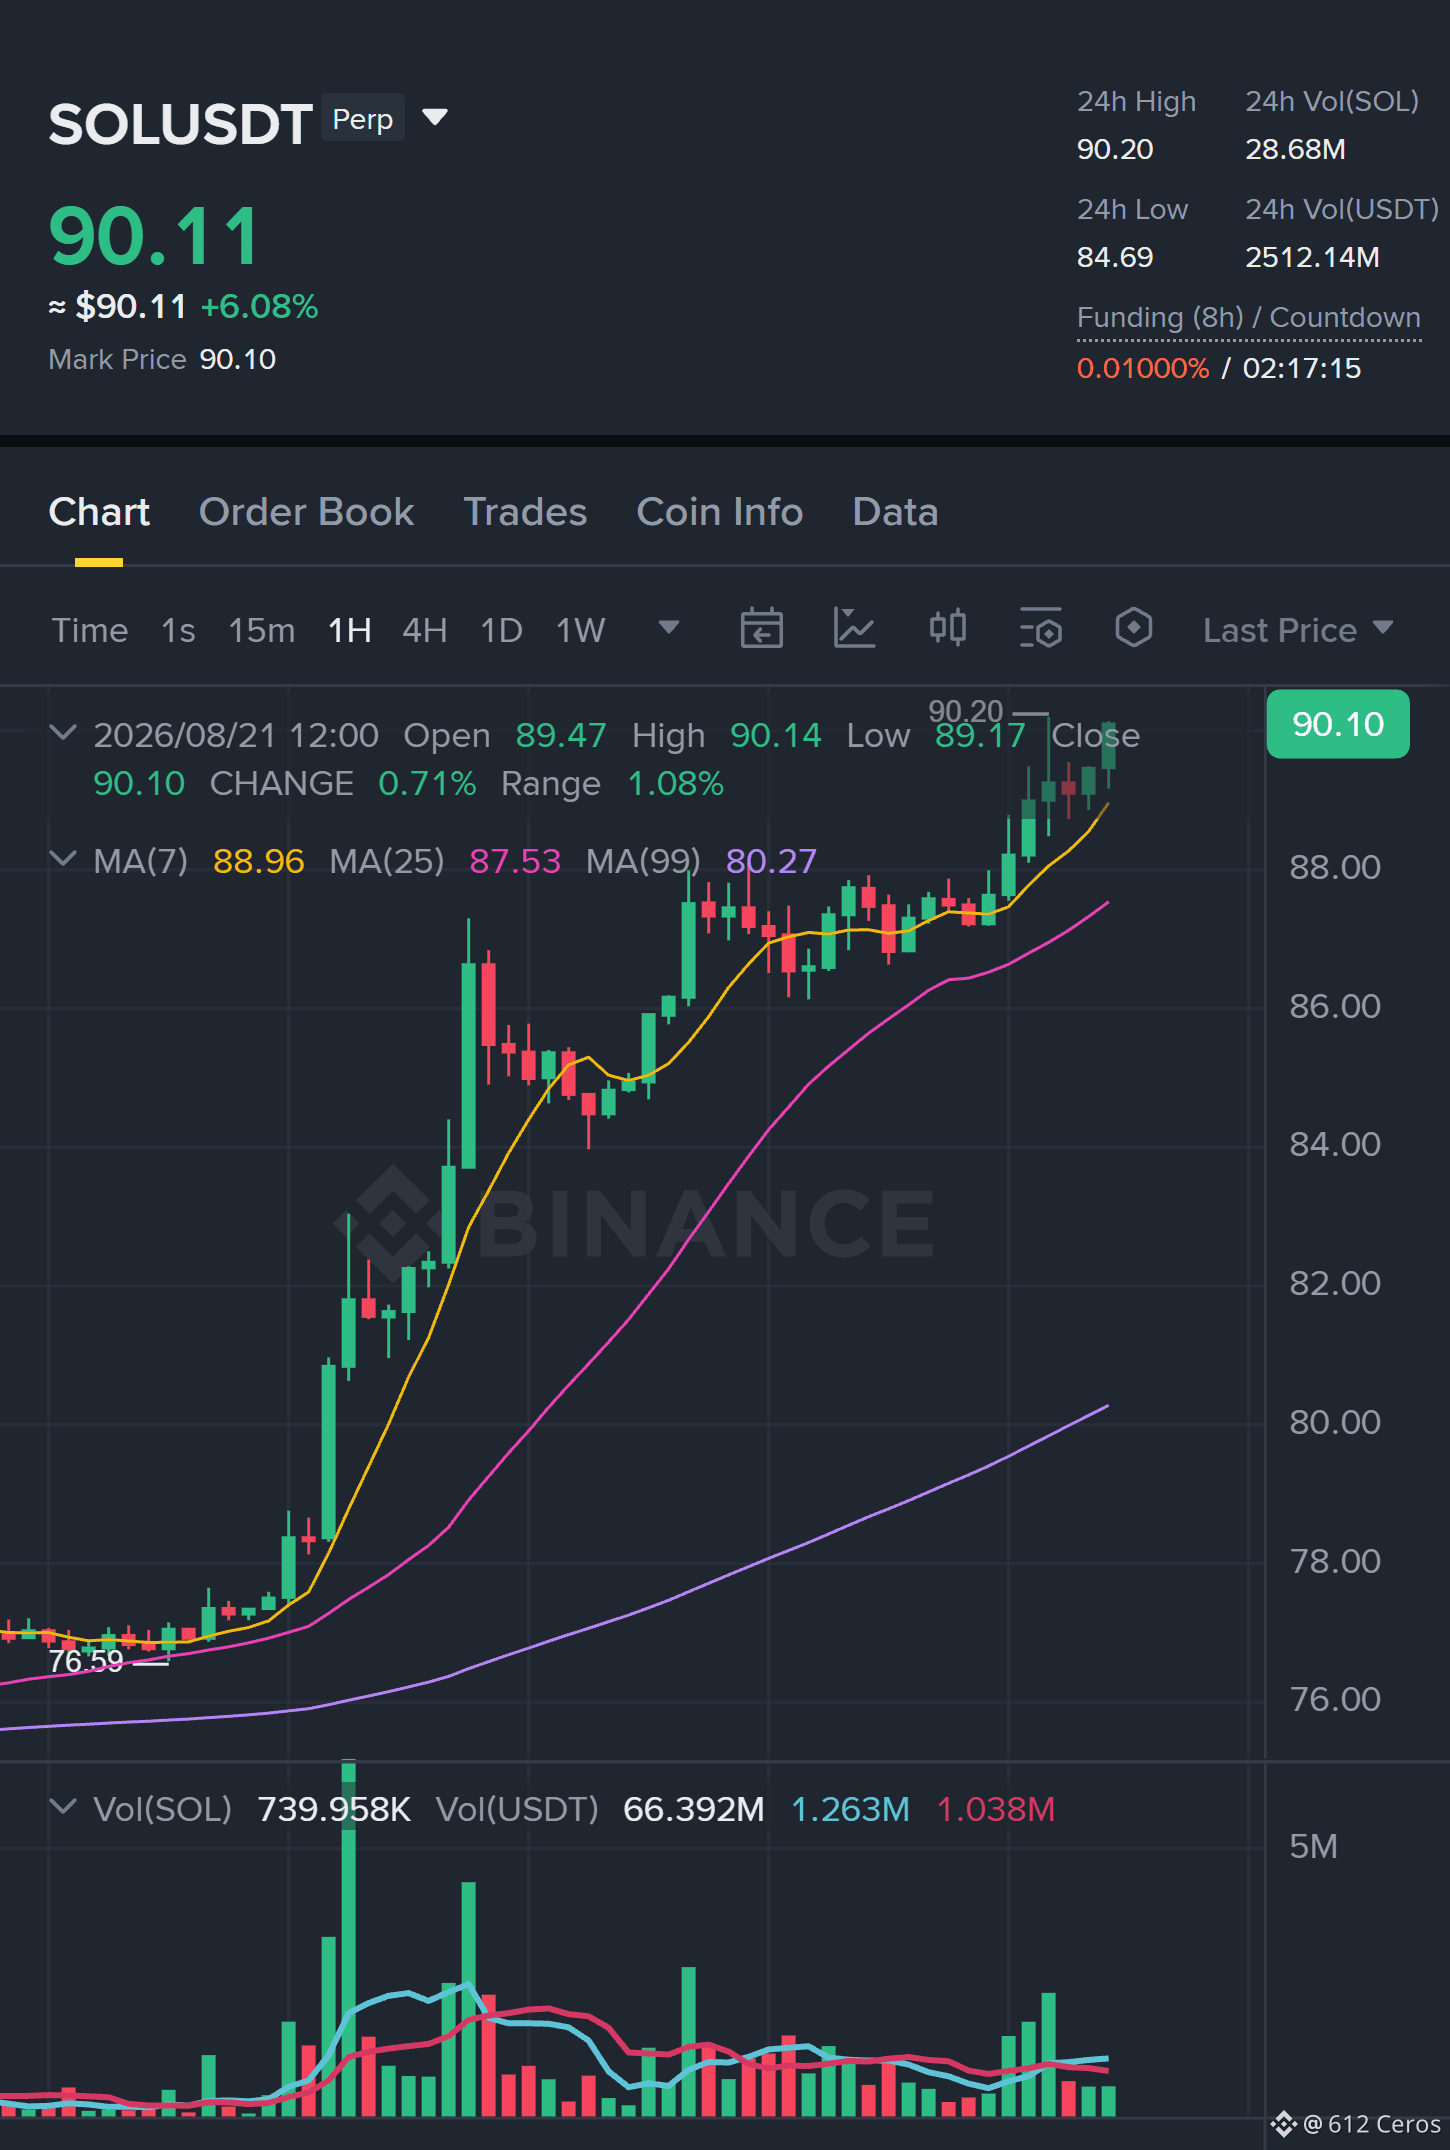This screenshot has width=1450, height=2150.
Task: Collapse the Vol(SOL) legend chevron
Action: 63,1807
